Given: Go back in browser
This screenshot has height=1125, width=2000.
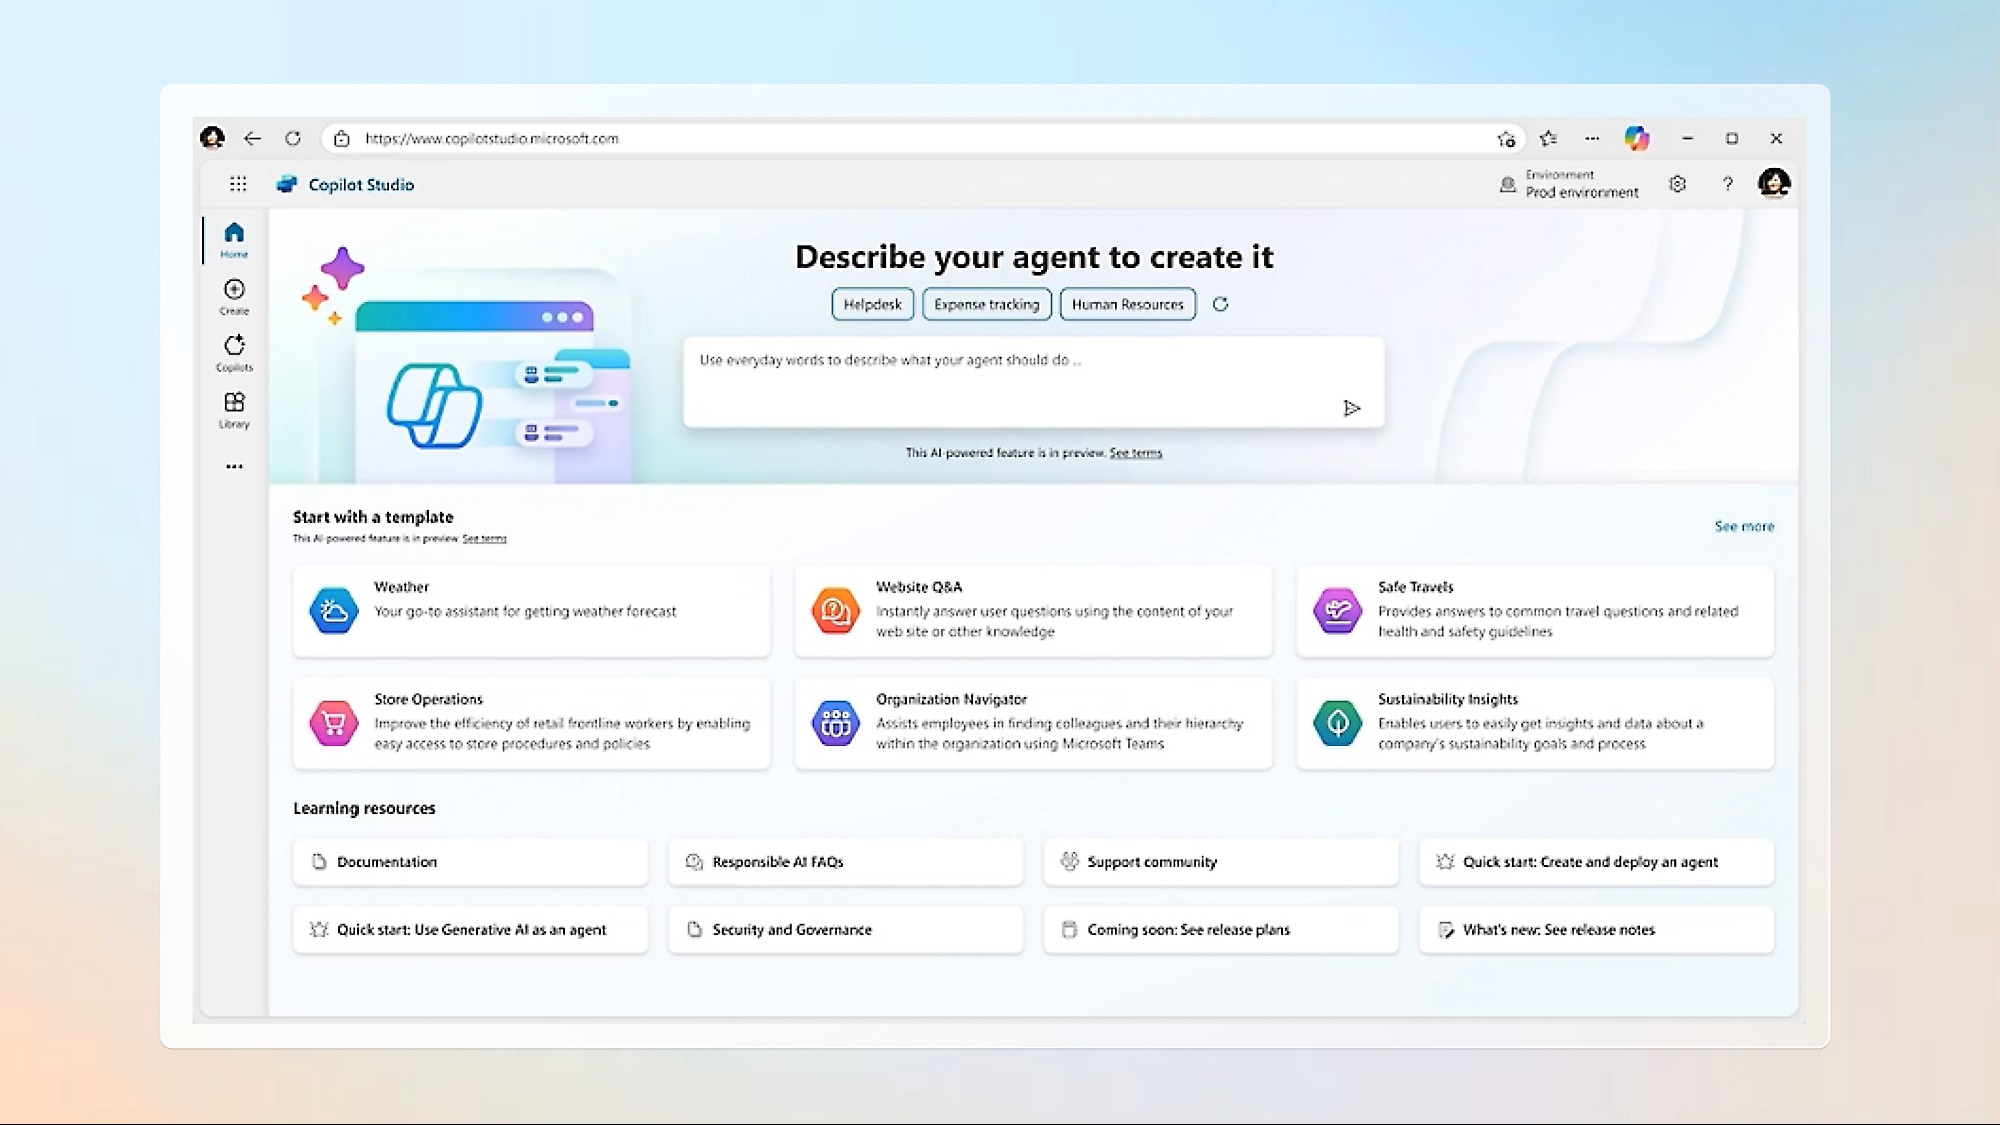Looking at the screenshot, I should pyautogui.click(x=252, y=138).
